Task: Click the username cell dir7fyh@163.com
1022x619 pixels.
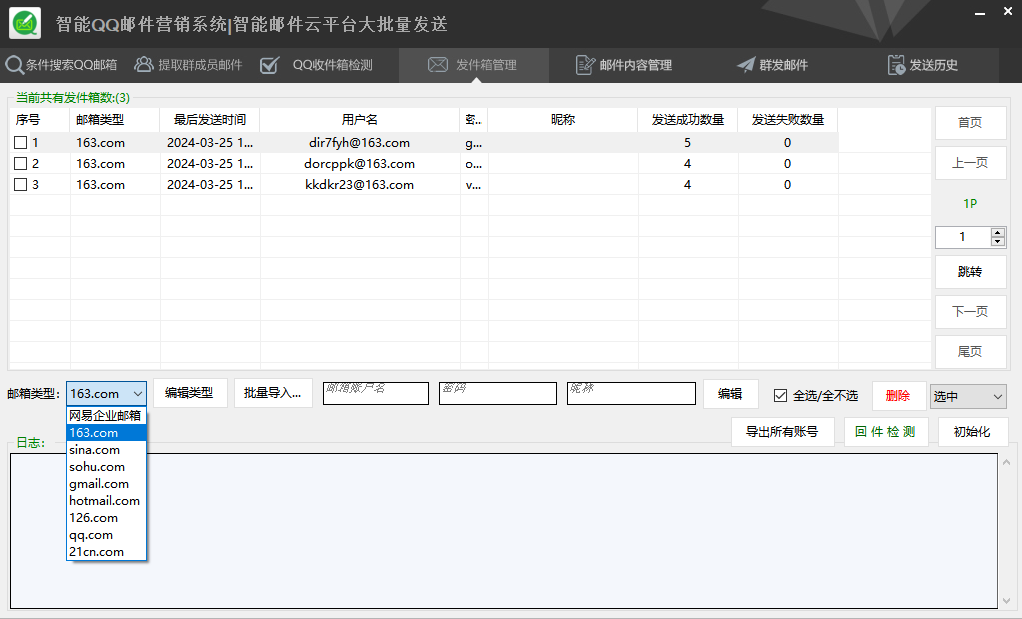Action: (x=360, y=143)
